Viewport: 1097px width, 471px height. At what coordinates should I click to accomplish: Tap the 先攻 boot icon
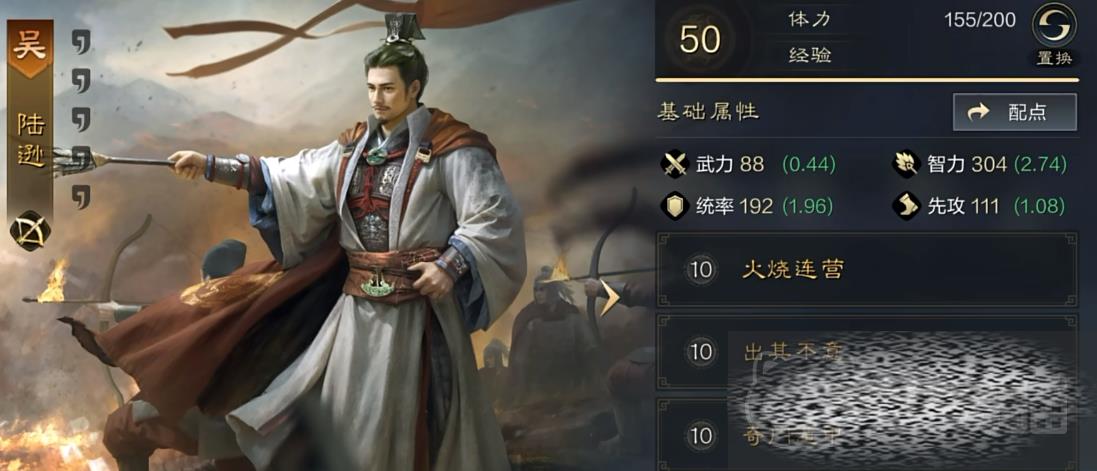(906, 206)
